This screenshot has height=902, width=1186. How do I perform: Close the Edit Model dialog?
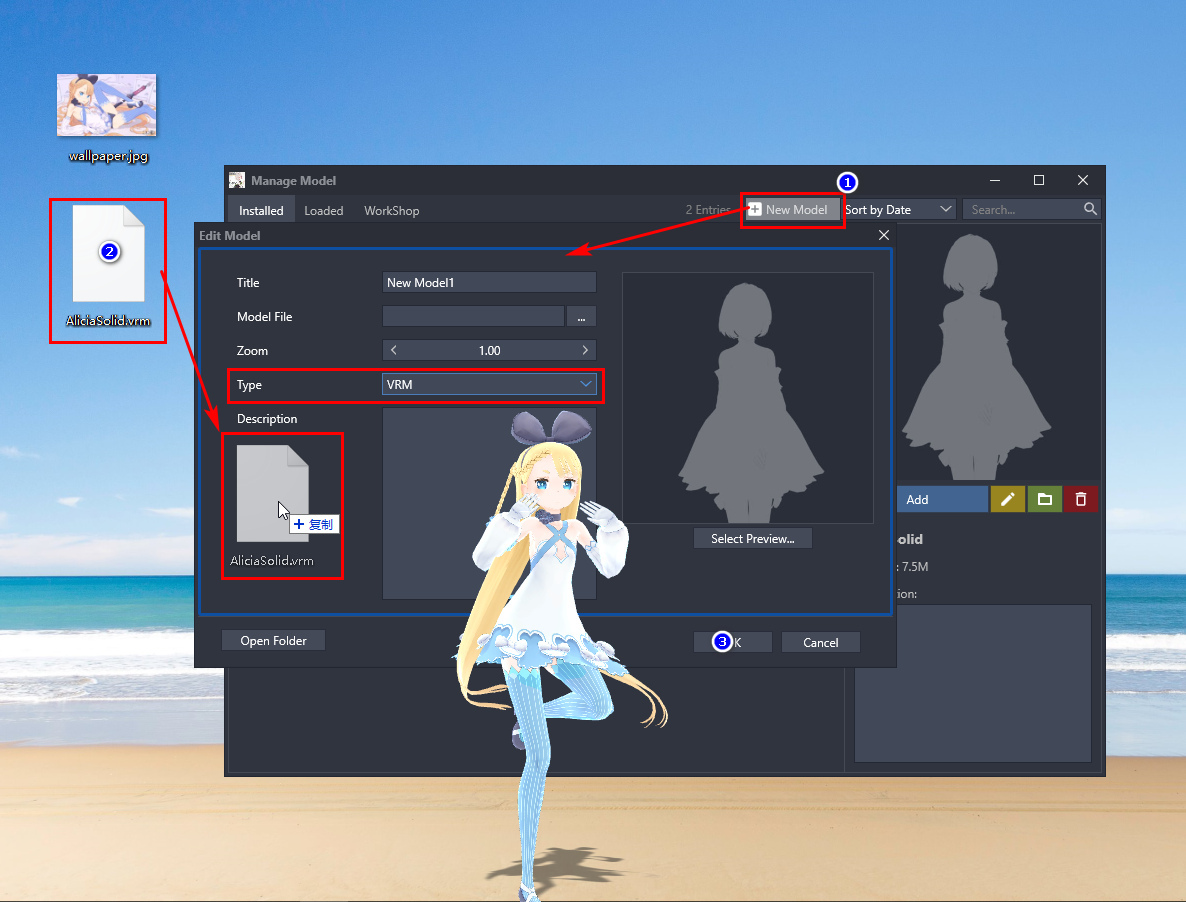(883, 235)
